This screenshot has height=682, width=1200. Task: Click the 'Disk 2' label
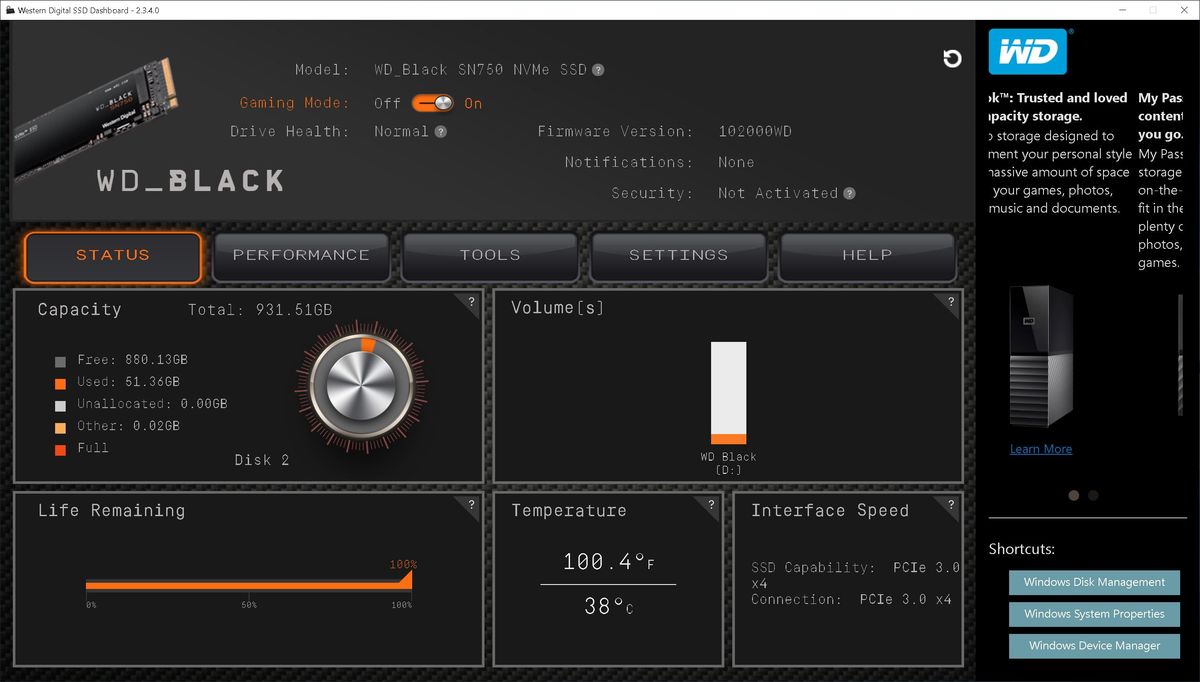[262, 460]
